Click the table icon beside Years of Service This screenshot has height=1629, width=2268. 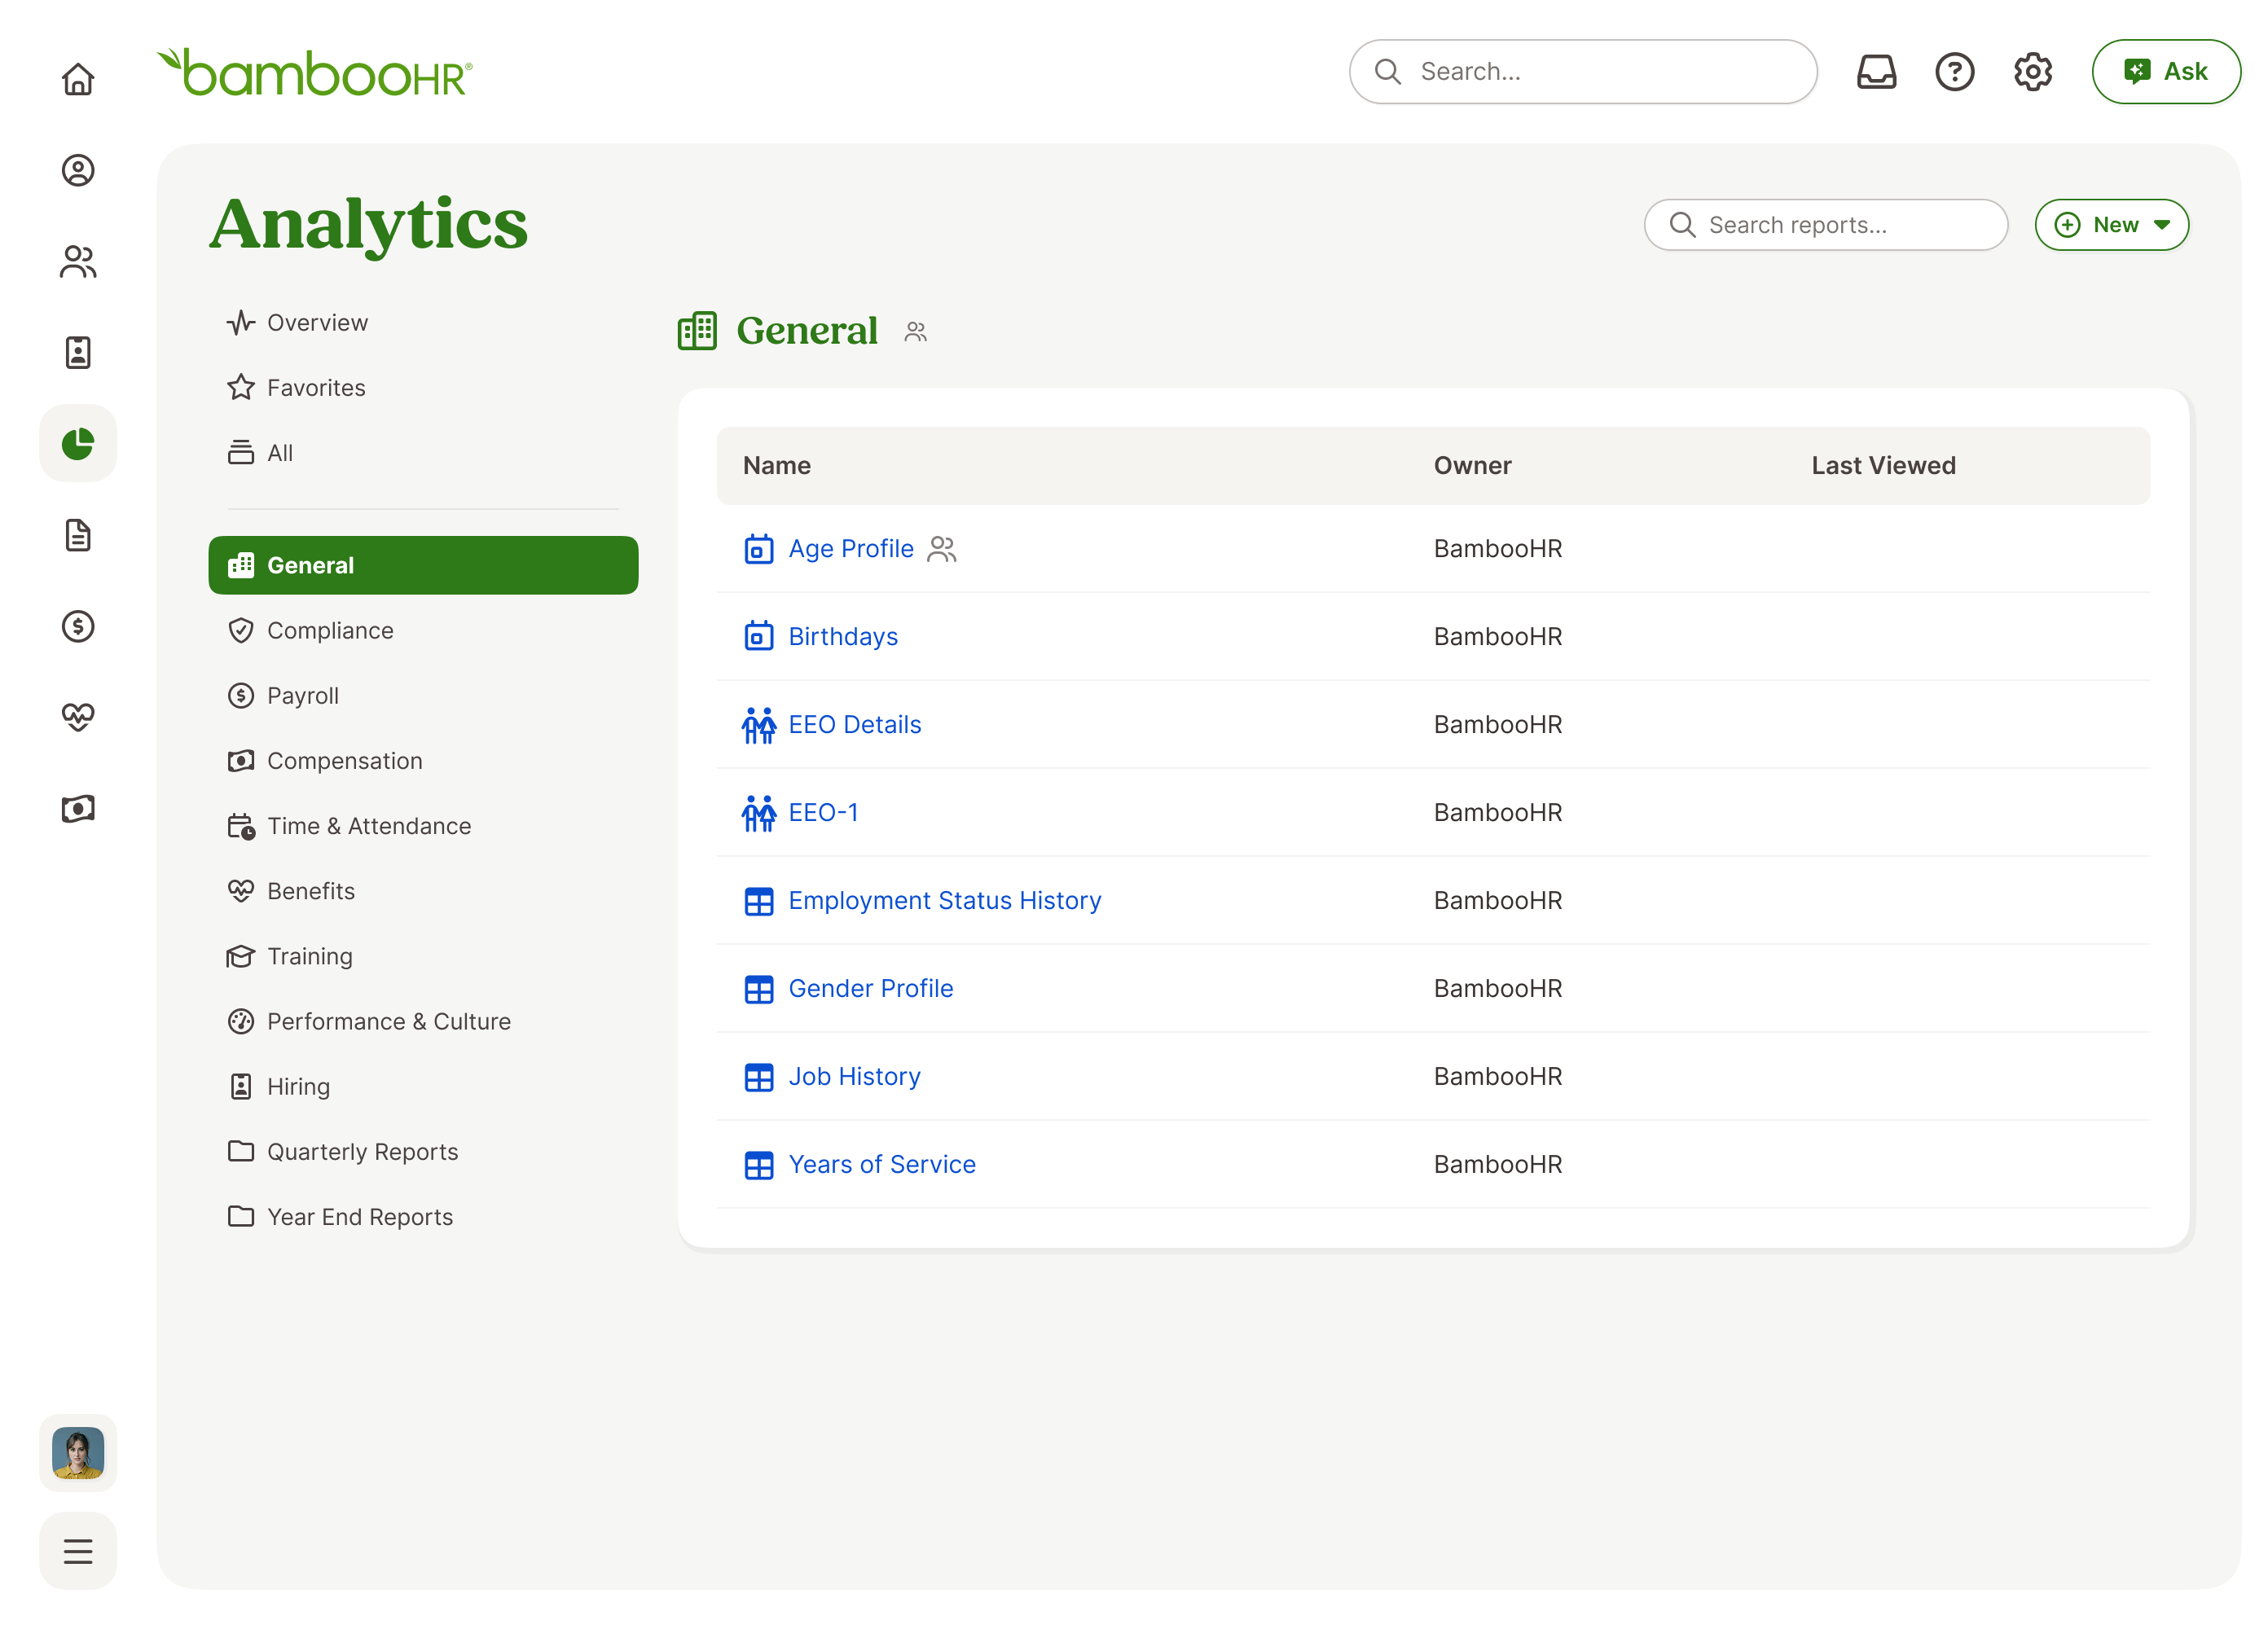pos(759,1165)
